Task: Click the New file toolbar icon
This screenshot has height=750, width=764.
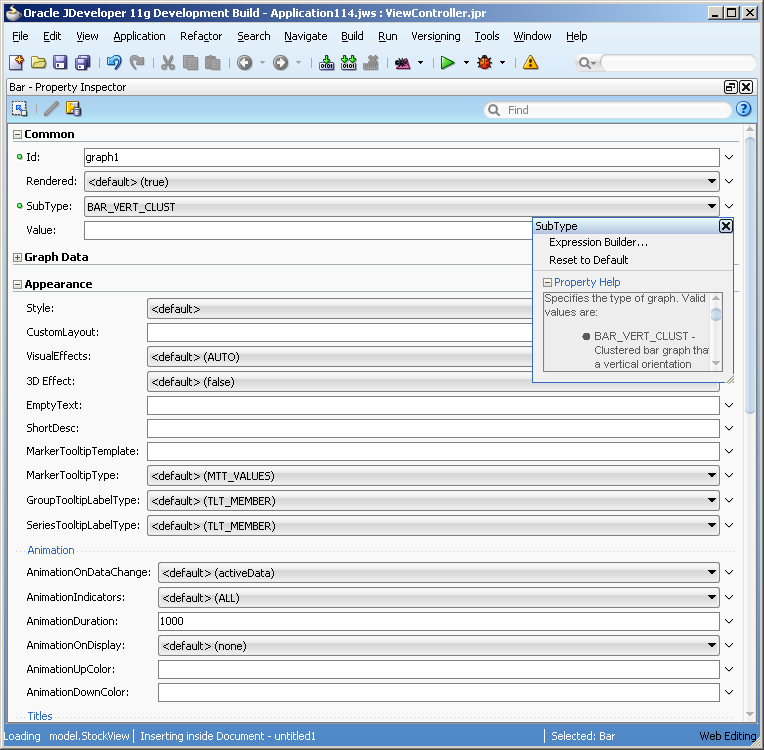Action: (x=17, y=62)
